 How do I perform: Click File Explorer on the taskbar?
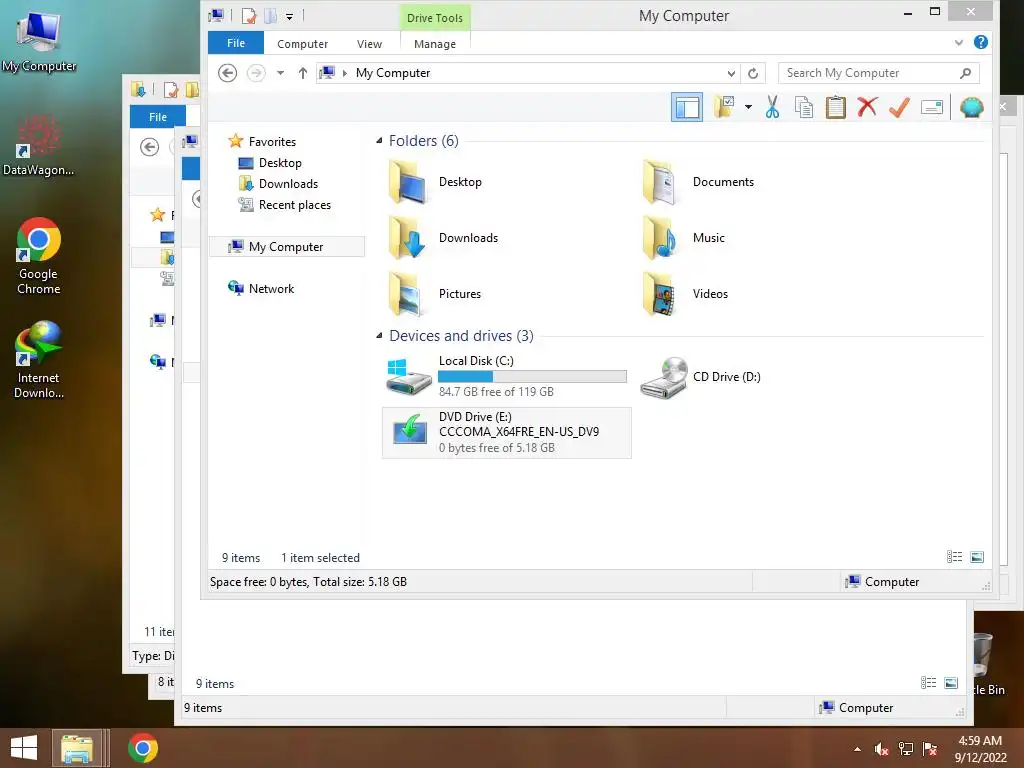[x=77, y=748]
